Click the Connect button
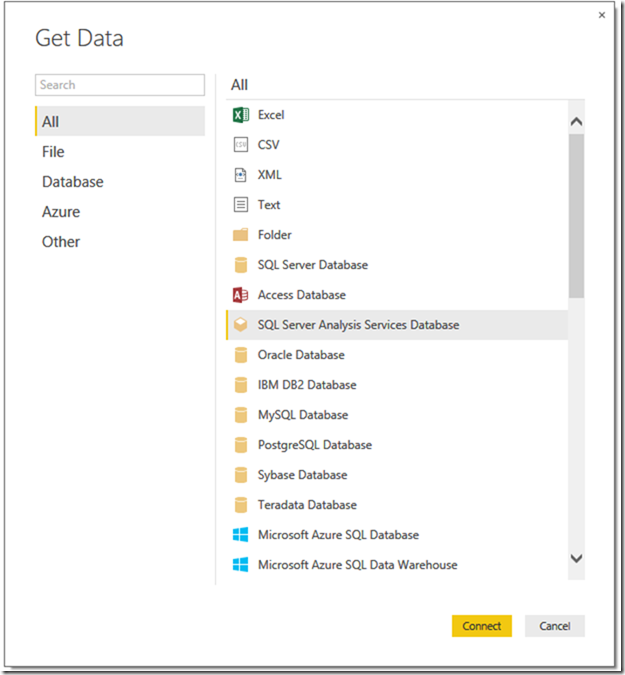This screenshot has height=675, width=625. tap(482, 626)
